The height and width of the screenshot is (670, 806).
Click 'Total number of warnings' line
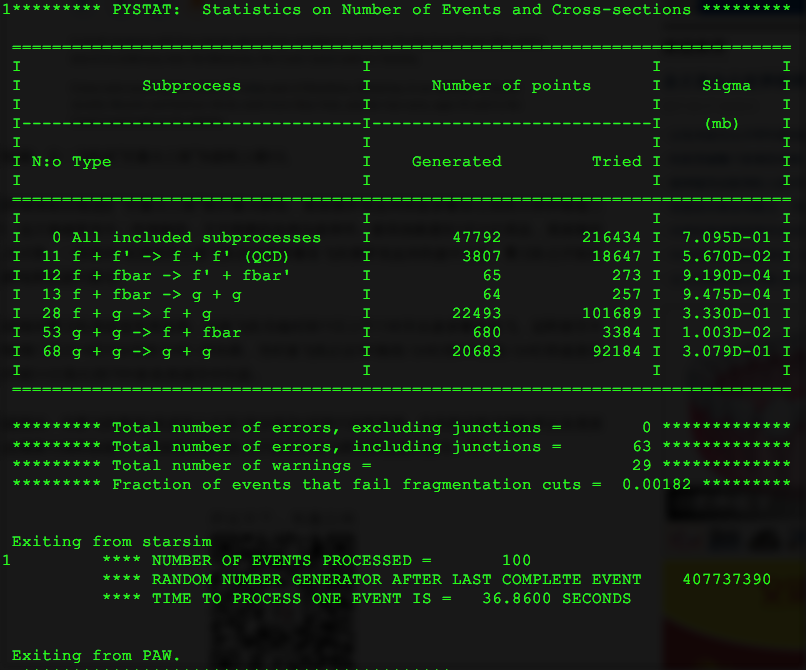(x=401, y=465)
